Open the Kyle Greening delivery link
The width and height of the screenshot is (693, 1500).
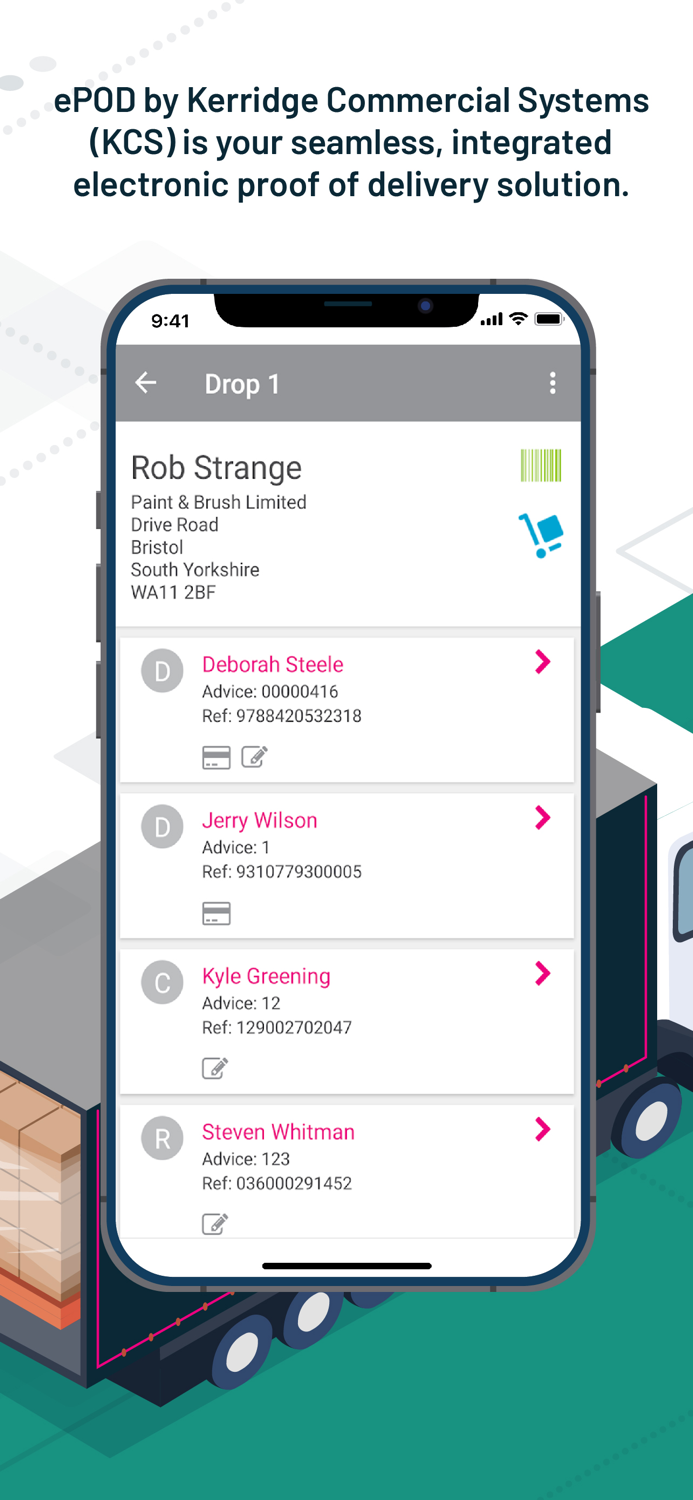[x=266, y=976]
